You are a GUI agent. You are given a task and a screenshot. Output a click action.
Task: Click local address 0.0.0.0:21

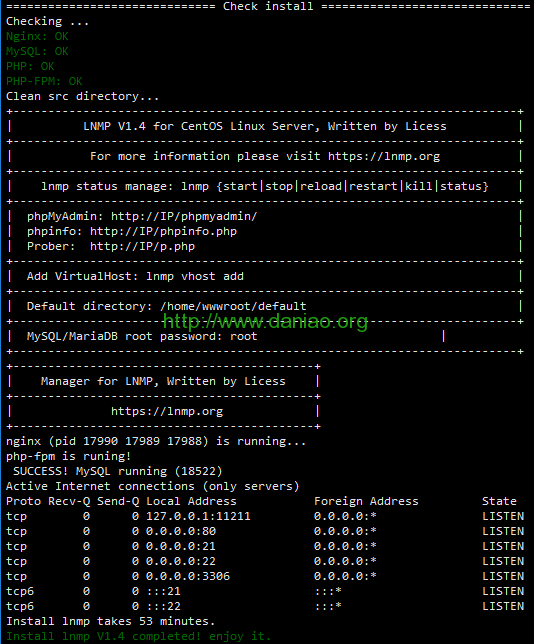(181, 546)
